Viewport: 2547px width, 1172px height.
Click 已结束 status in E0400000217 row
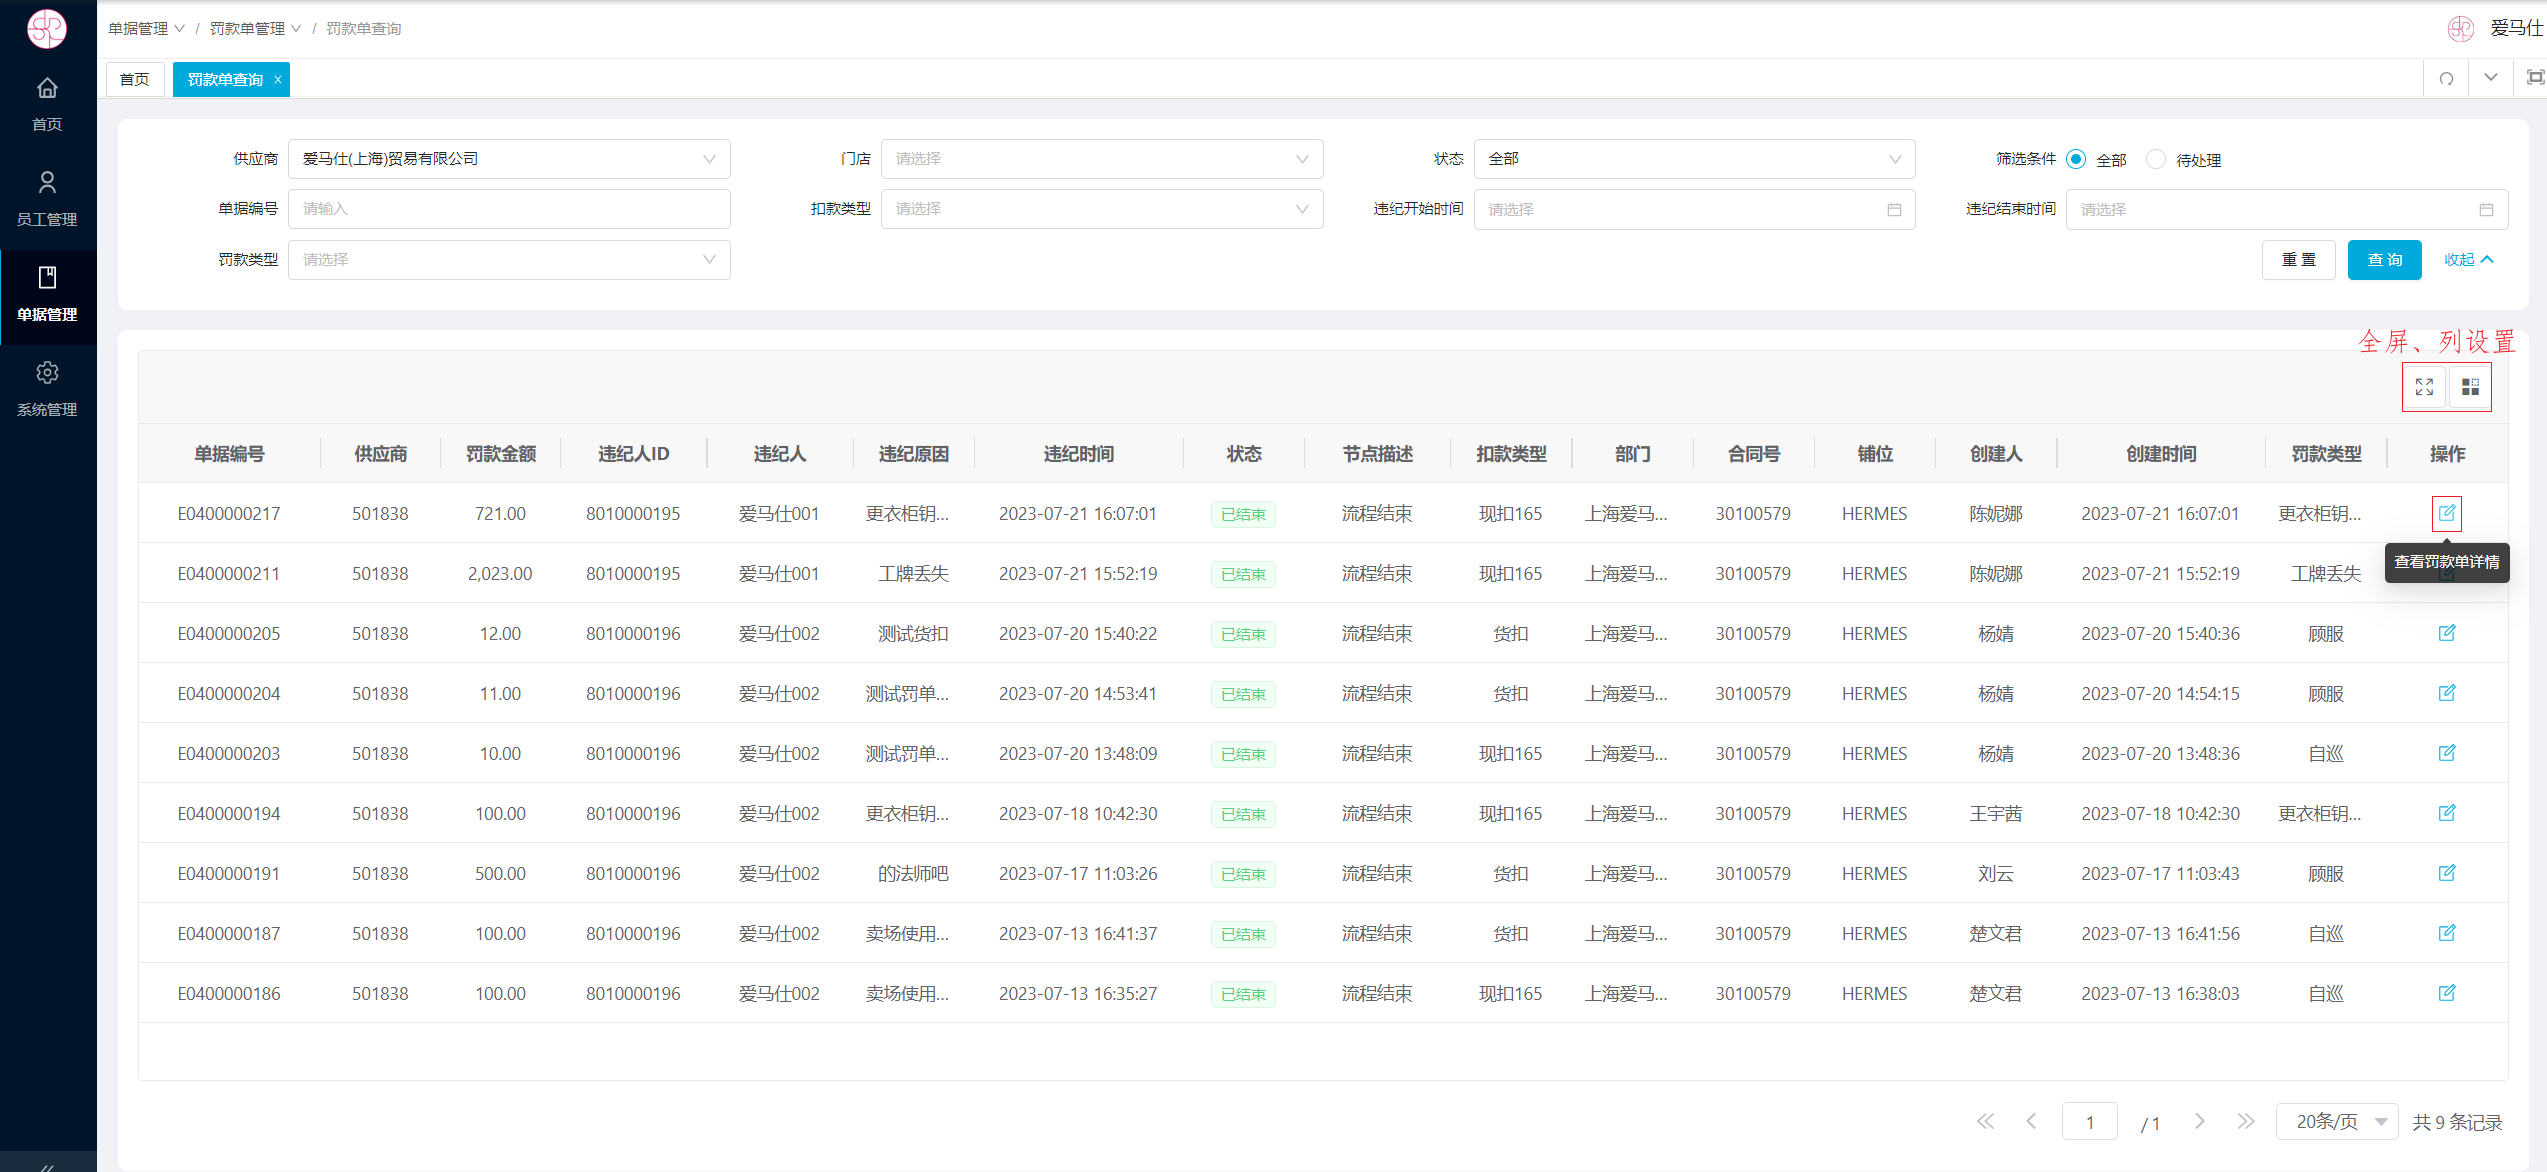[1243, 514]
